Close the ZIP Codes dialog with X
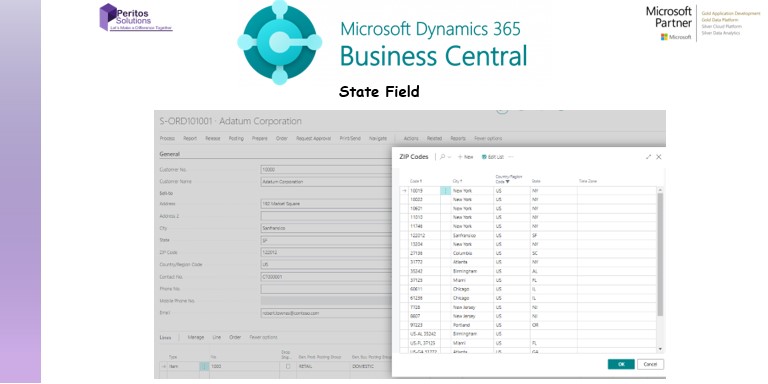 pos(659,157)
